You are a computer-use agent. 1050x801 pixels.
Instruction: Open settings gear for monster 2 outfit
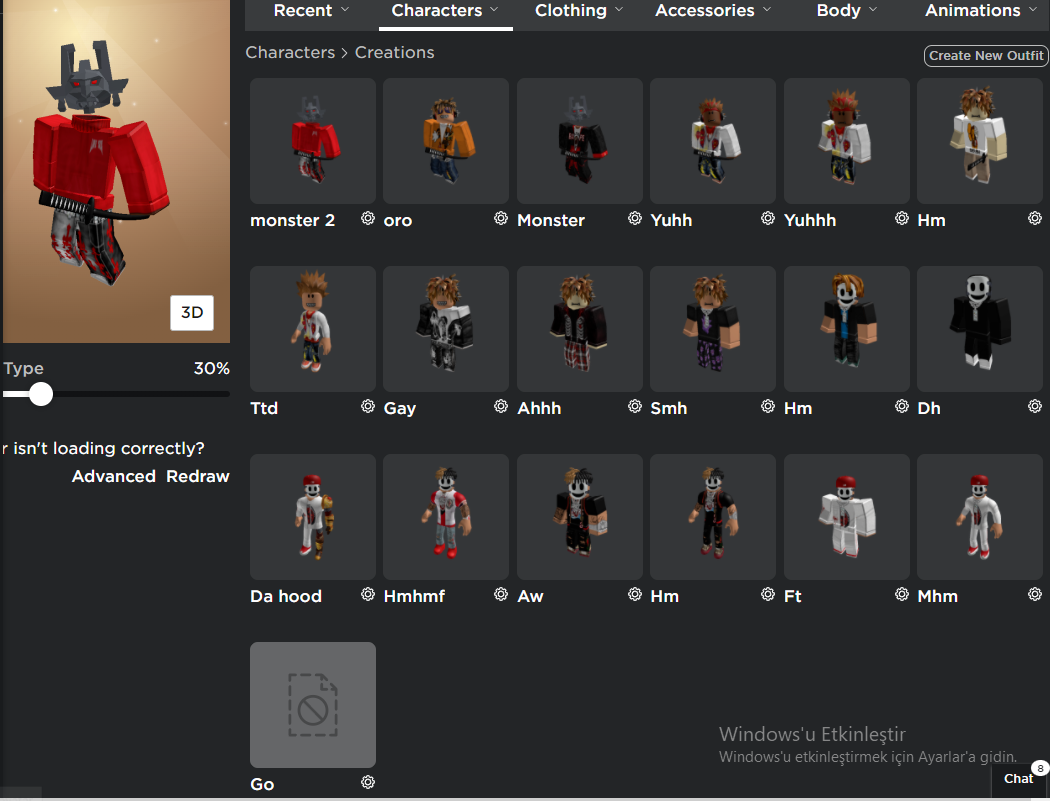pos(368,218)
